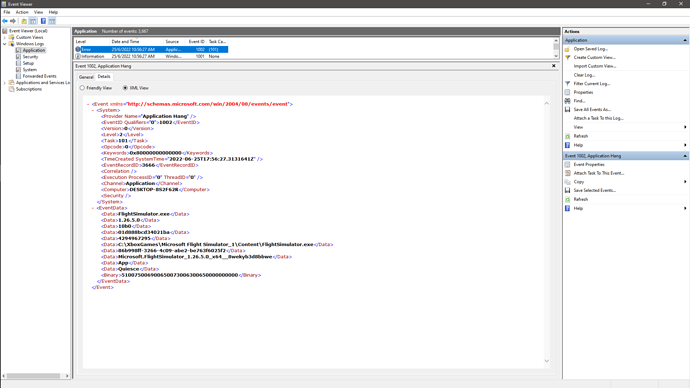Sort by Date and Time column header

pos(136,41)
